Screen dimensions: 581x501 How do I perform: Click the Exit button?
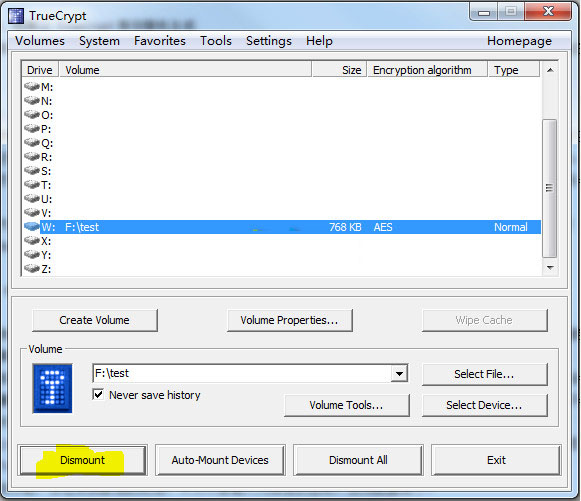click(x=496, y=460)
